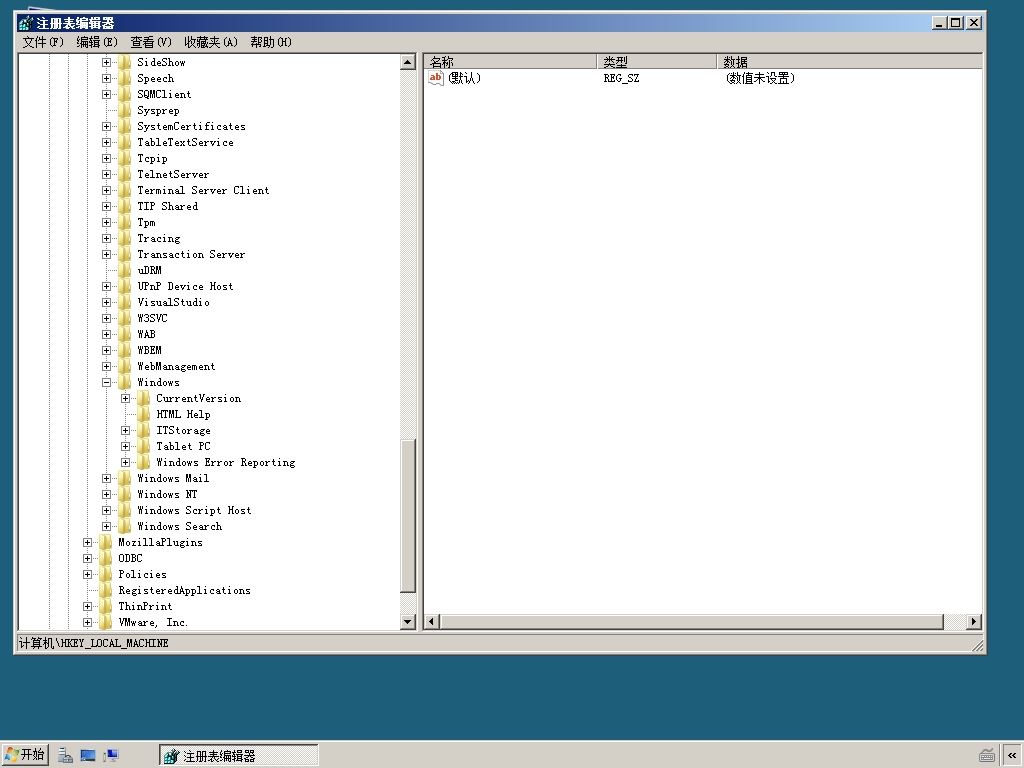Click the 开始 Start button

(25, 755)
